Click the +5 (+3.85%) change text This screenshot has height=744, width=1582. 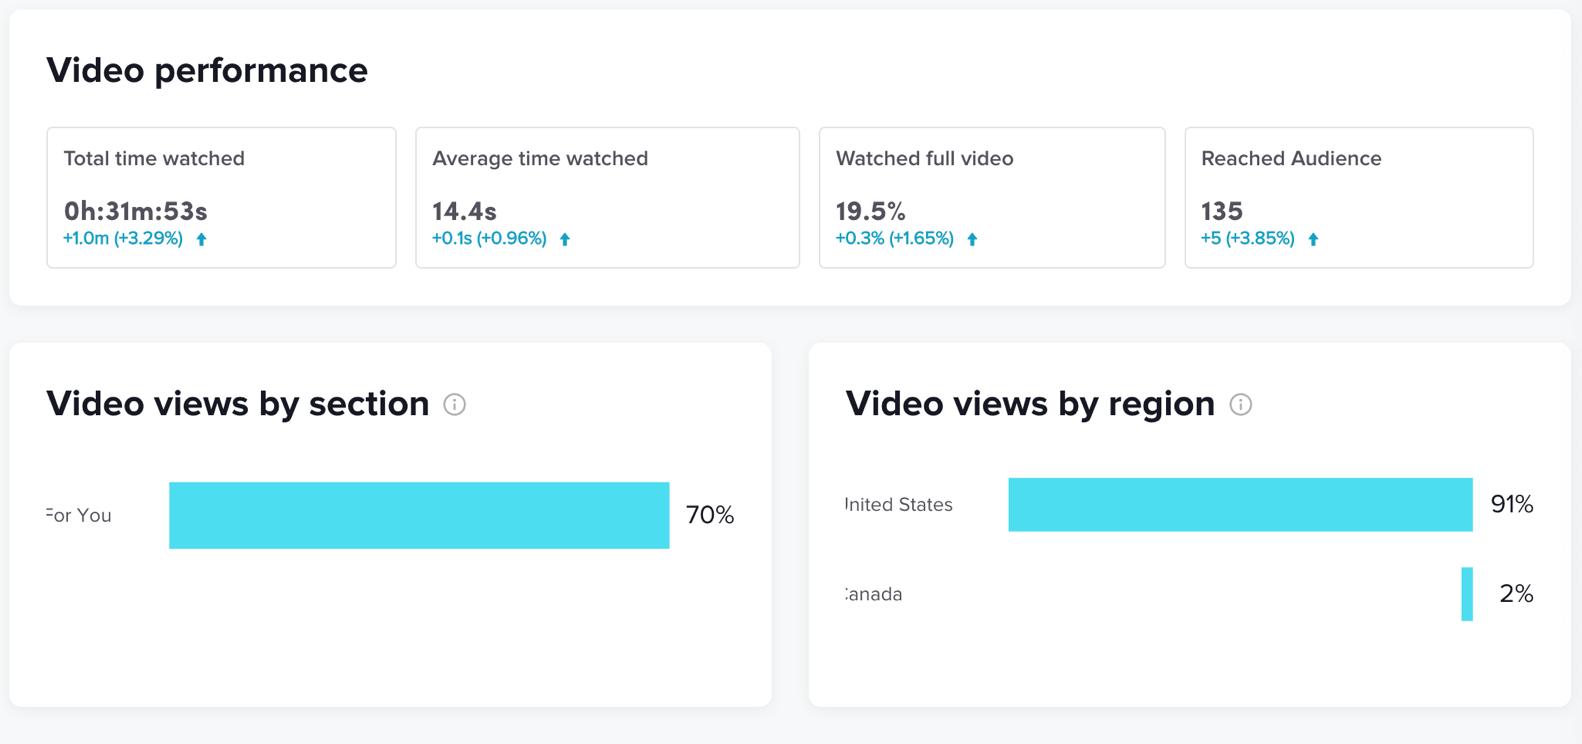point(1248,239)
